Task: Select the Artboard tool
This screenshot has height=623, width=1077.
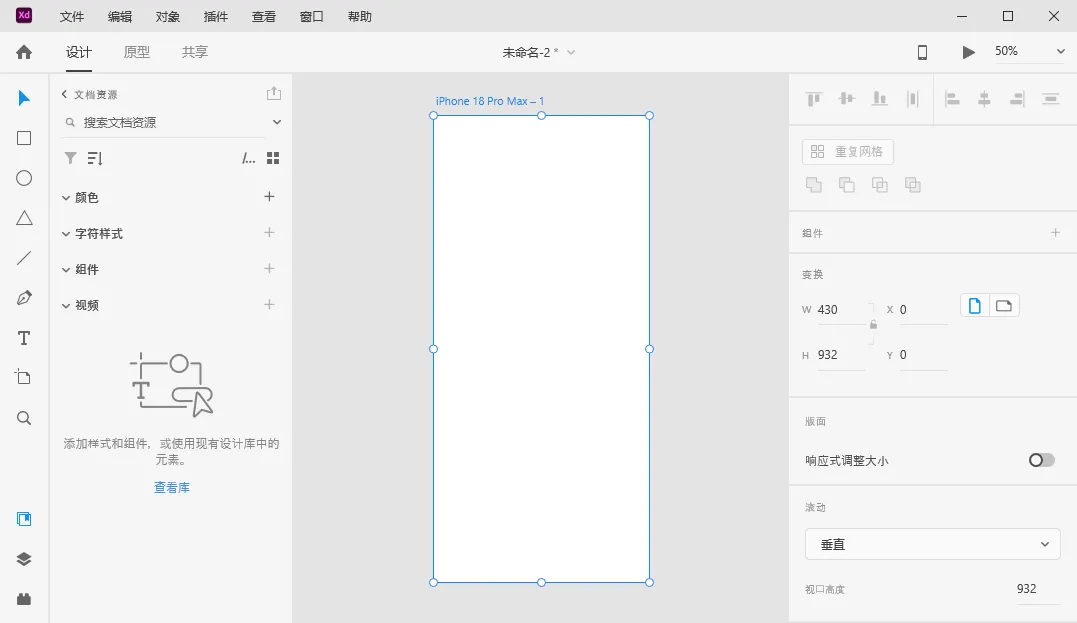Action: 24,377
